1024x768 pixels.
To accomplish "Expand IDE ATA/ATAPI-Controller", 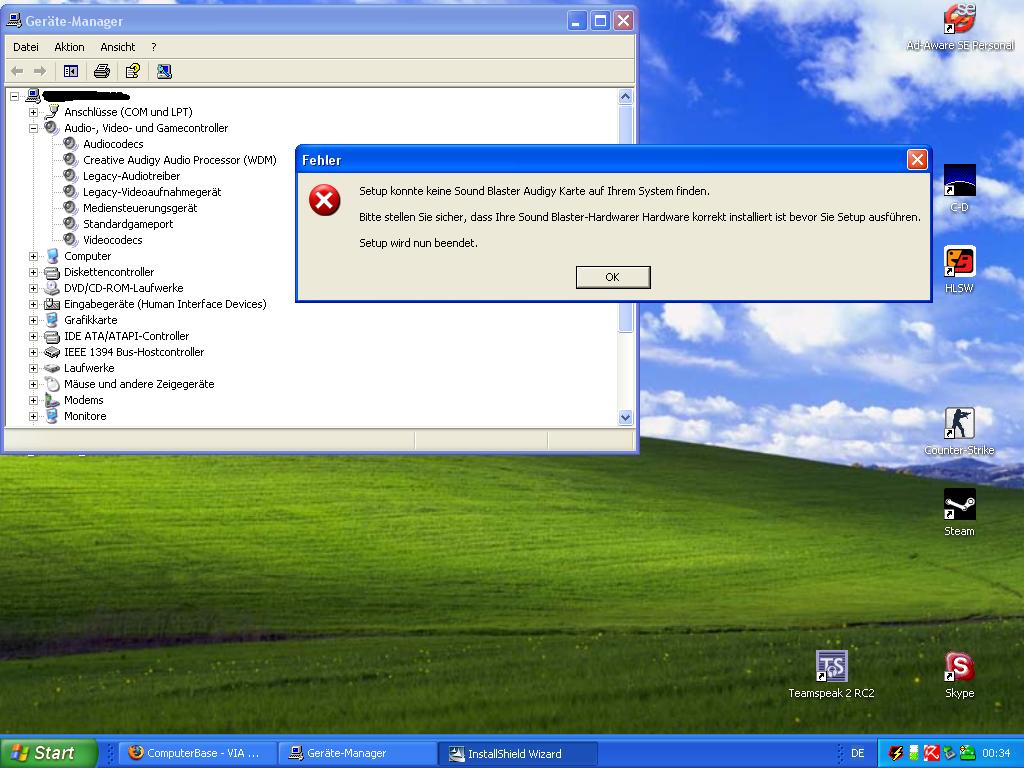I will click(x=33, y=336).
